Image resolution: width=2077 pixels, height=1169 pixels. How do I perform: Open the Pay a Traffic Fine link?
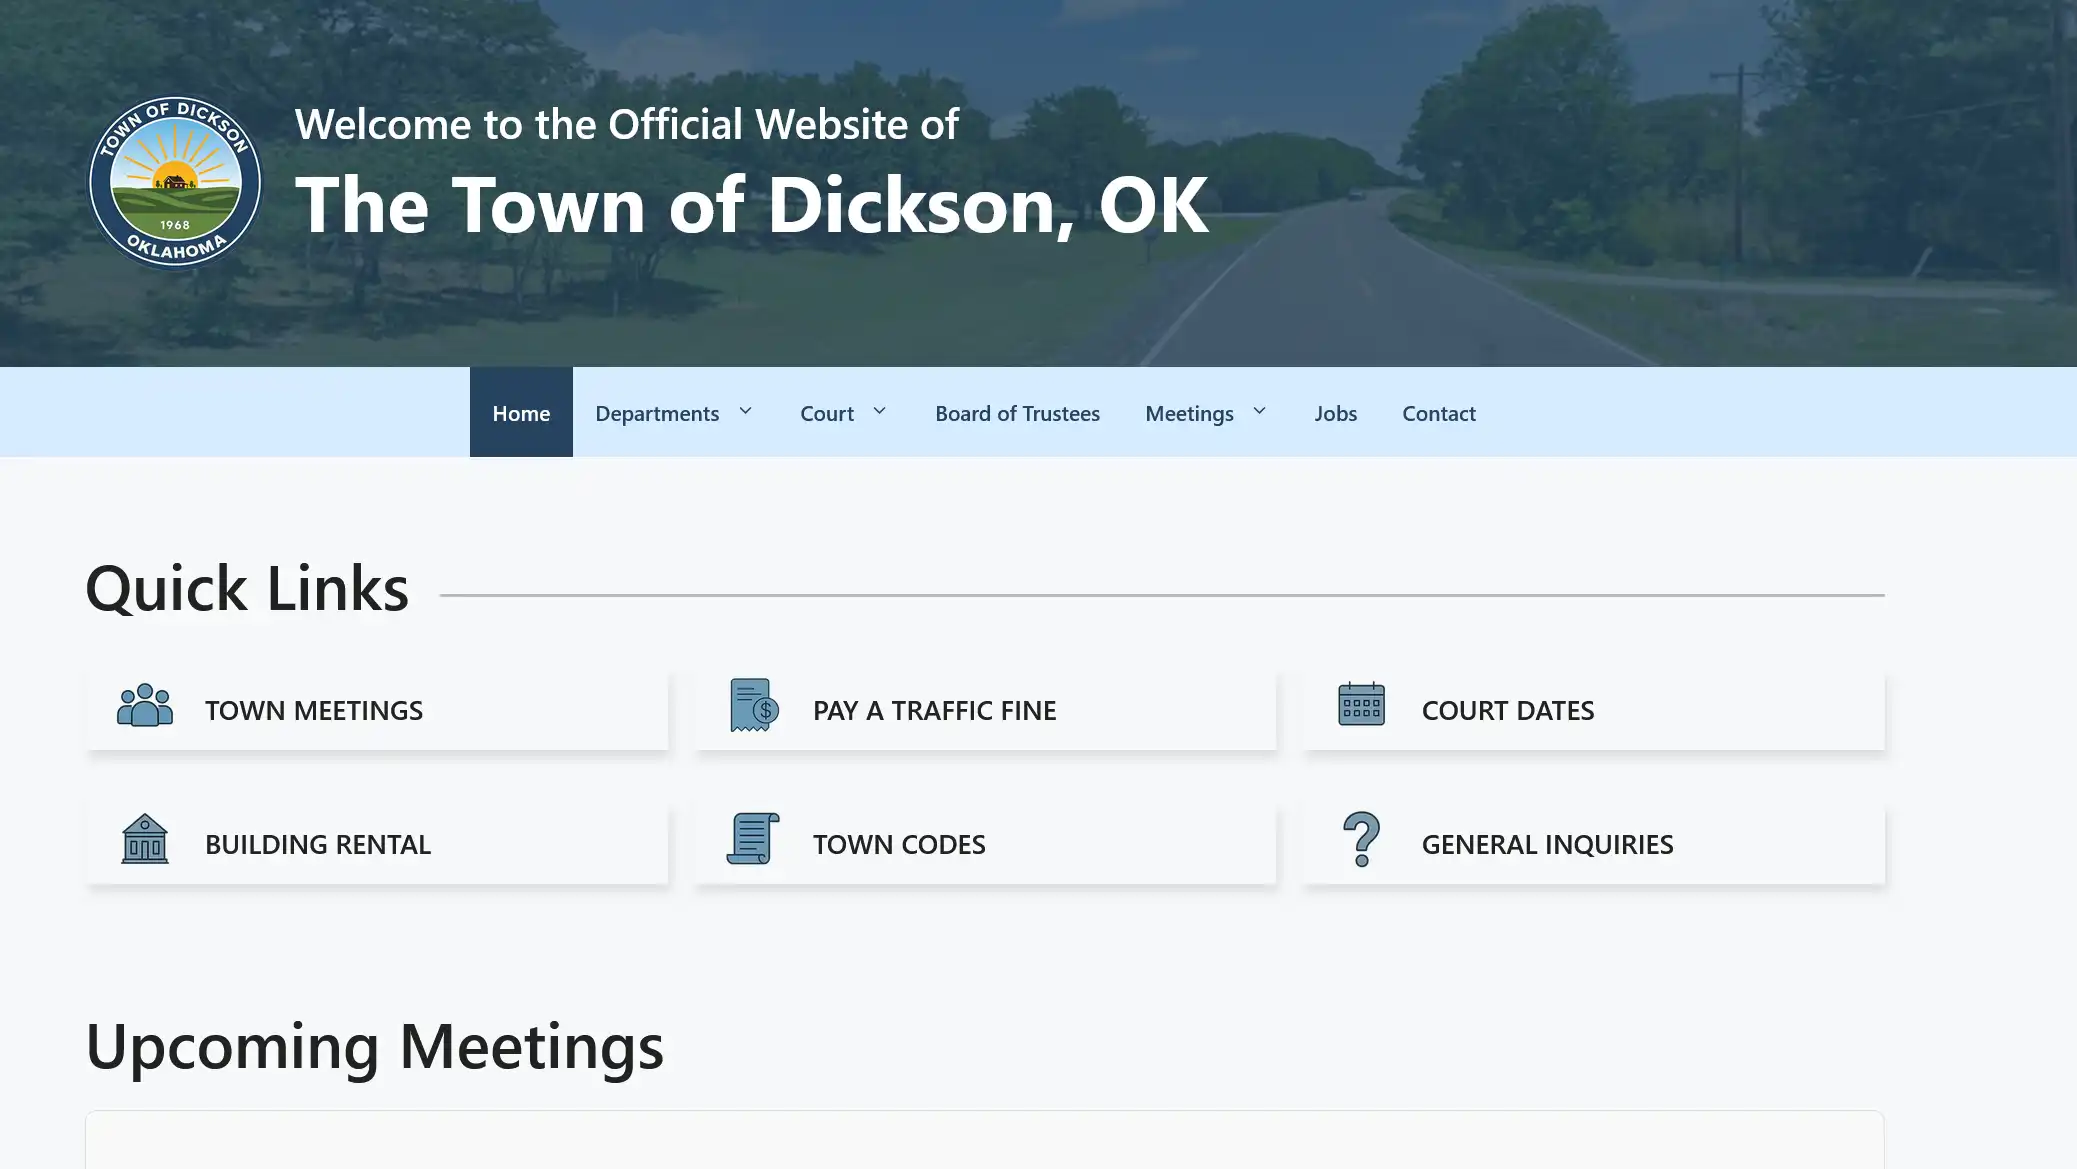coord(985,710)
